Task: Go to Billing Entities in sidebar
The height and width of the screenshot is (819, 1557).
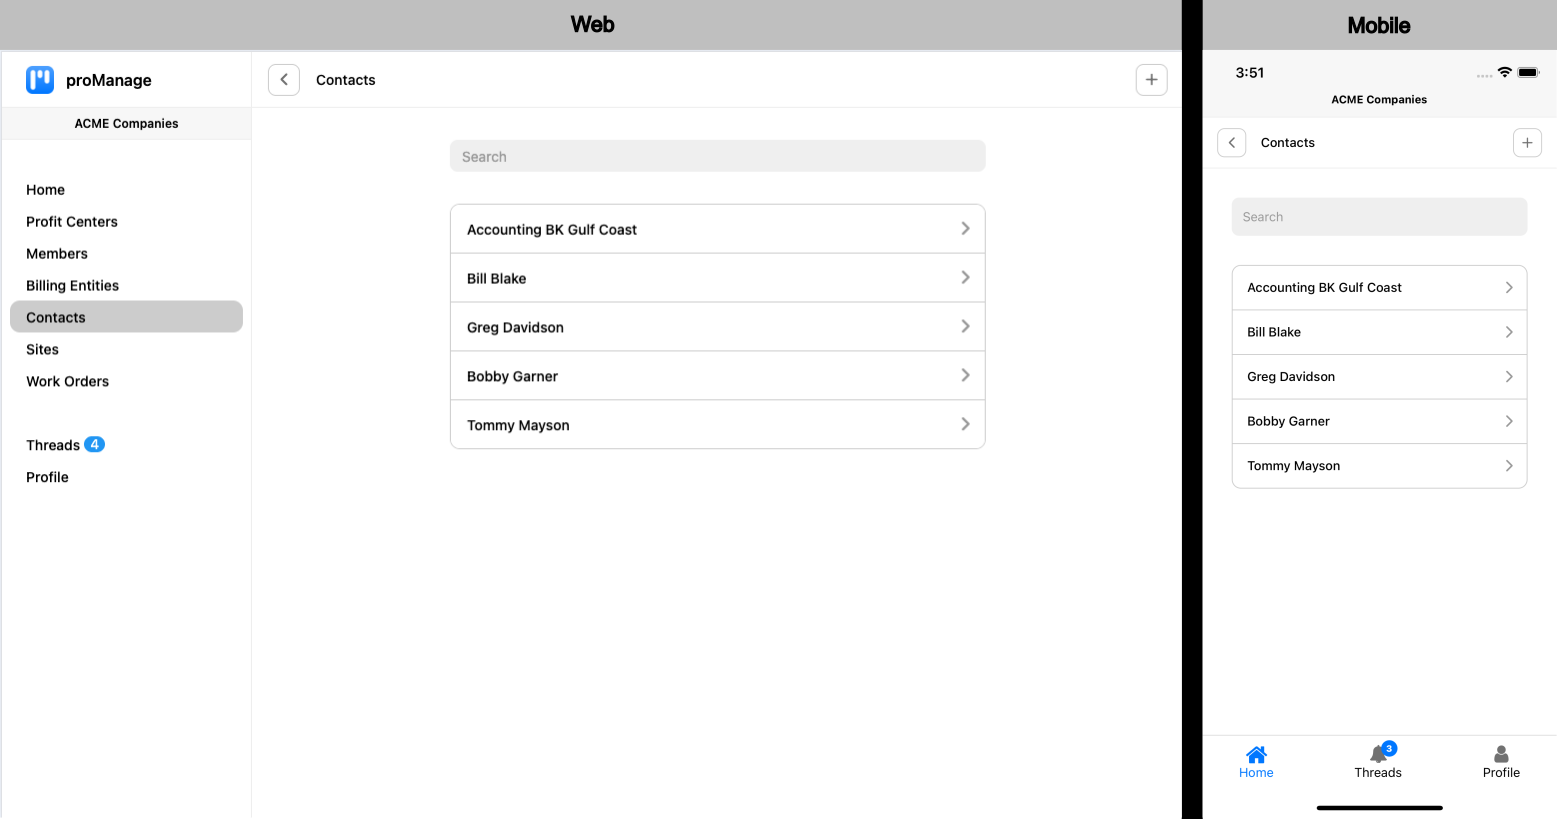Action: [x=73, y=286]
